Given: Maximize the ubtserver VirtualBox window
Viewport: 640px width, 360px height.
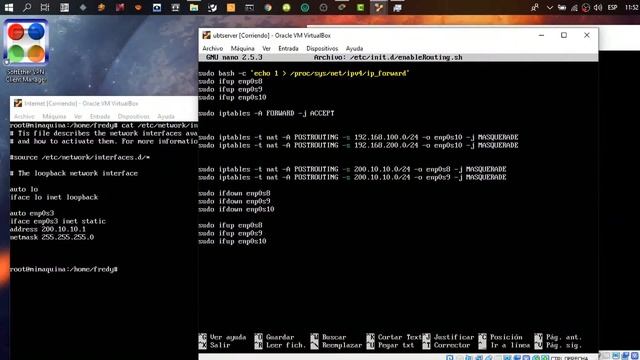Looking at the screenshot, I should [x=564, y=36].
